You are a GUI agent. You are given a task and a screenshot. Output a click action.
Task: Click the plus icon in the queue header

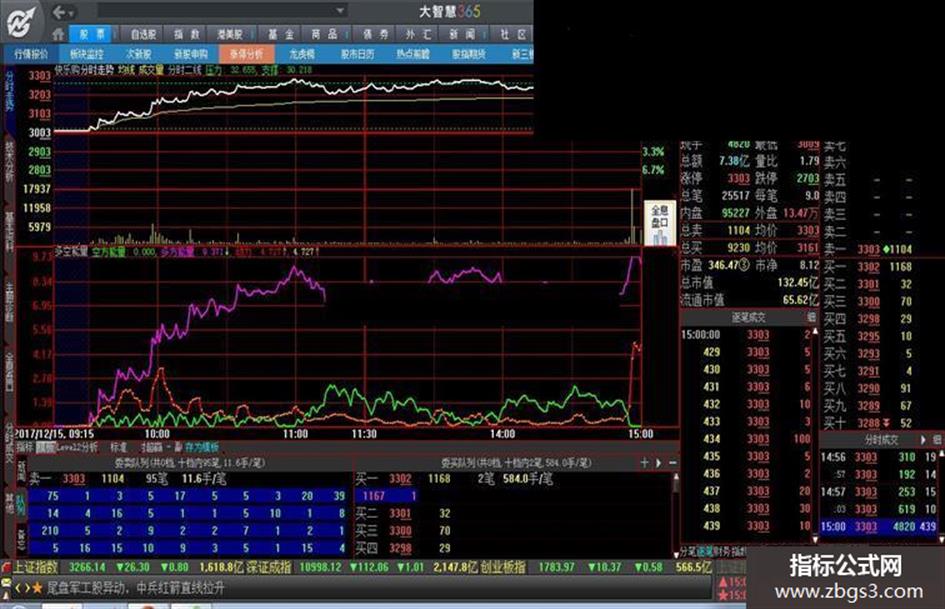pyautogui.click(x=644, y=463)
